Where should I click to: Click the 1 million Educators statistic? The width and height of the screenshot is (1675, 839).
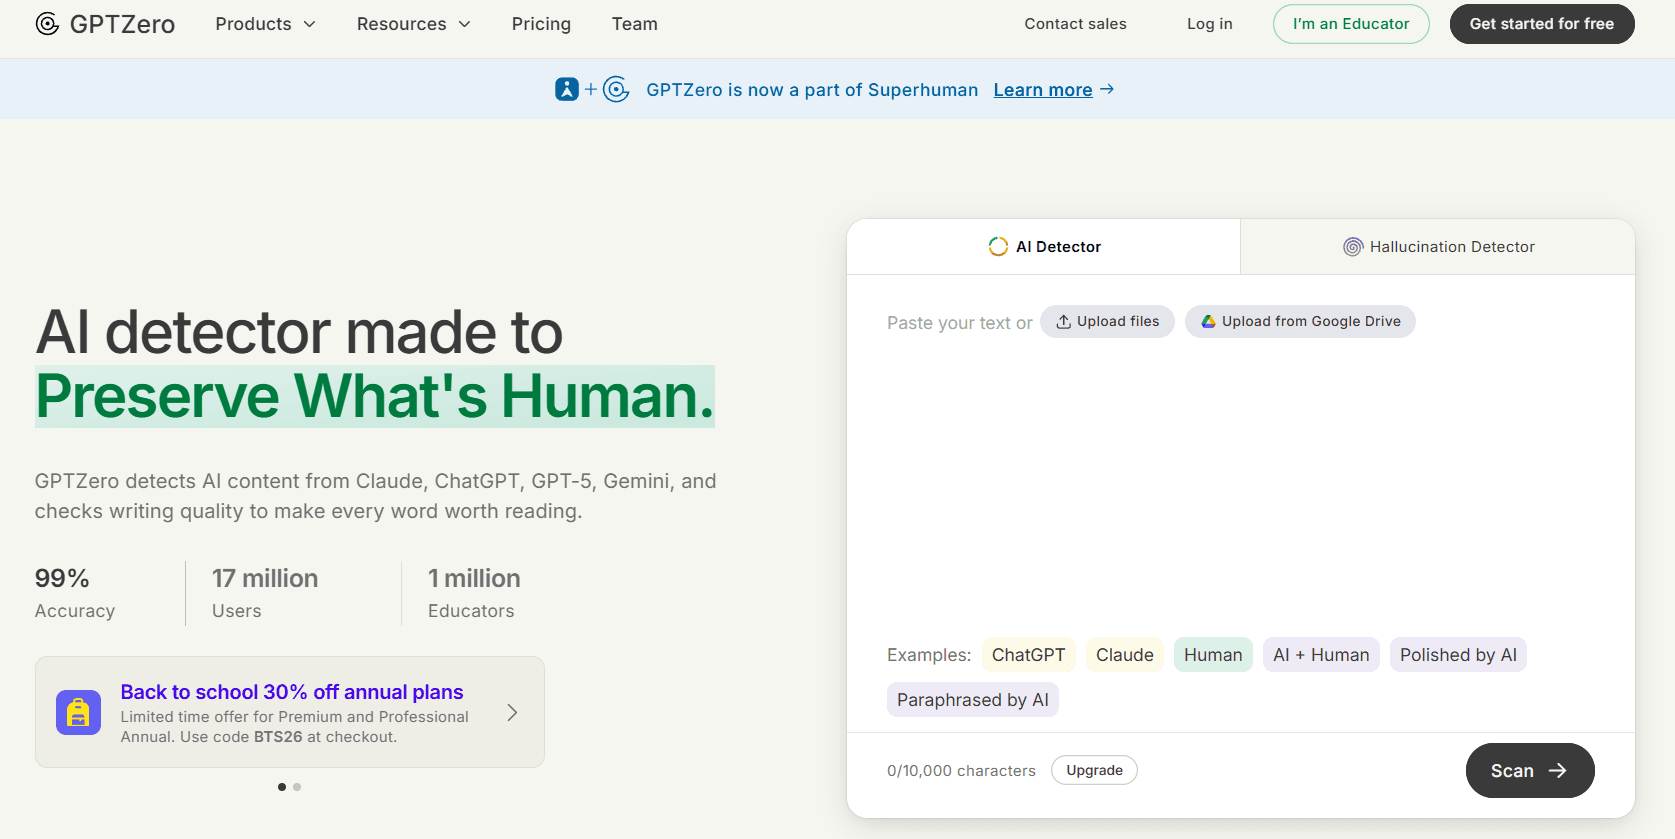point(474,593)
